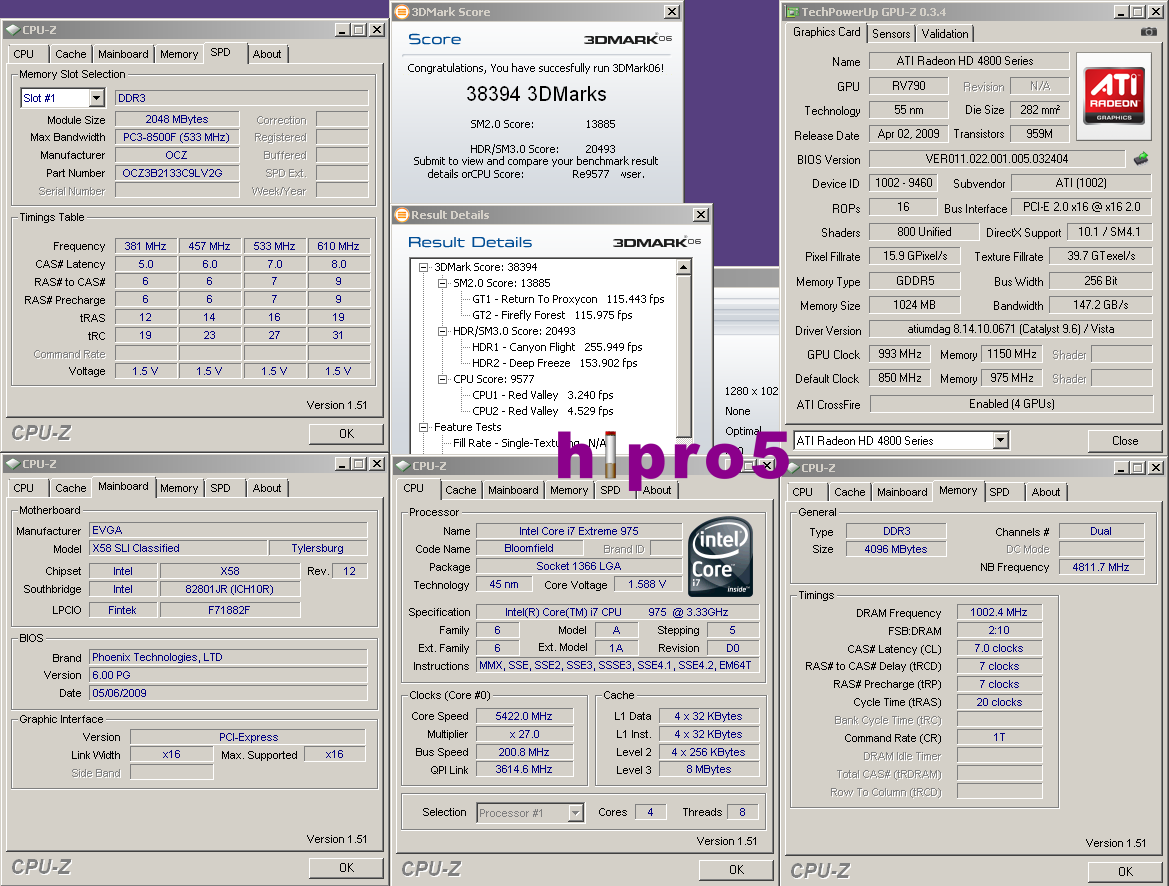Switch to Validation tab in GPU-Z
The image size is (1169, 886).
pyautogui.click(x=945, y=34)
